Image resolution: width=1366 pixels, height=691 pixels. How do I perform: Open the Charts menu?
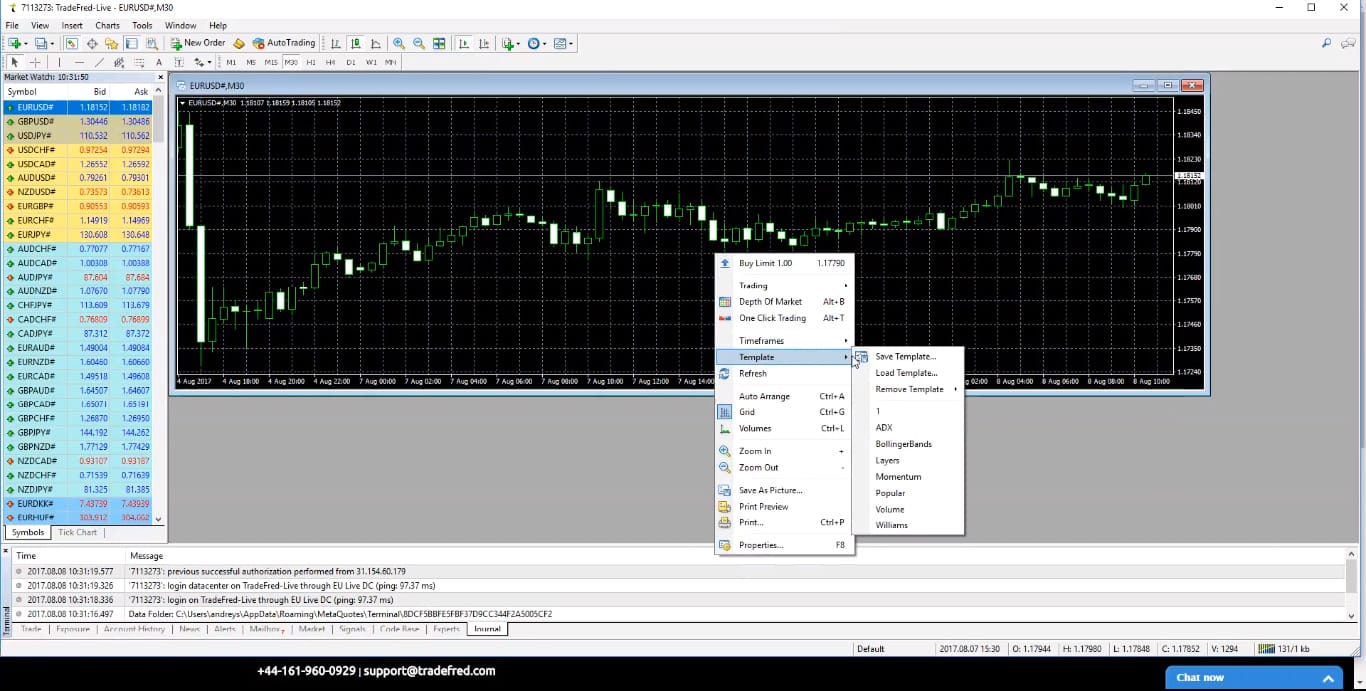[x=107, y=25]
